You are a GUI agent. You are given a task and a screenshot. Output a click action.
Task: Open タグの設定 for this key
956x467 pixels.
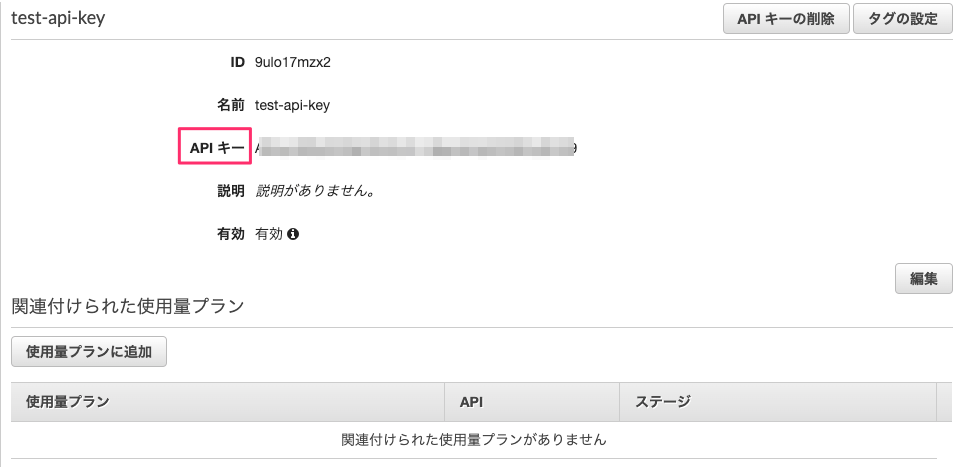pos(902,19)
